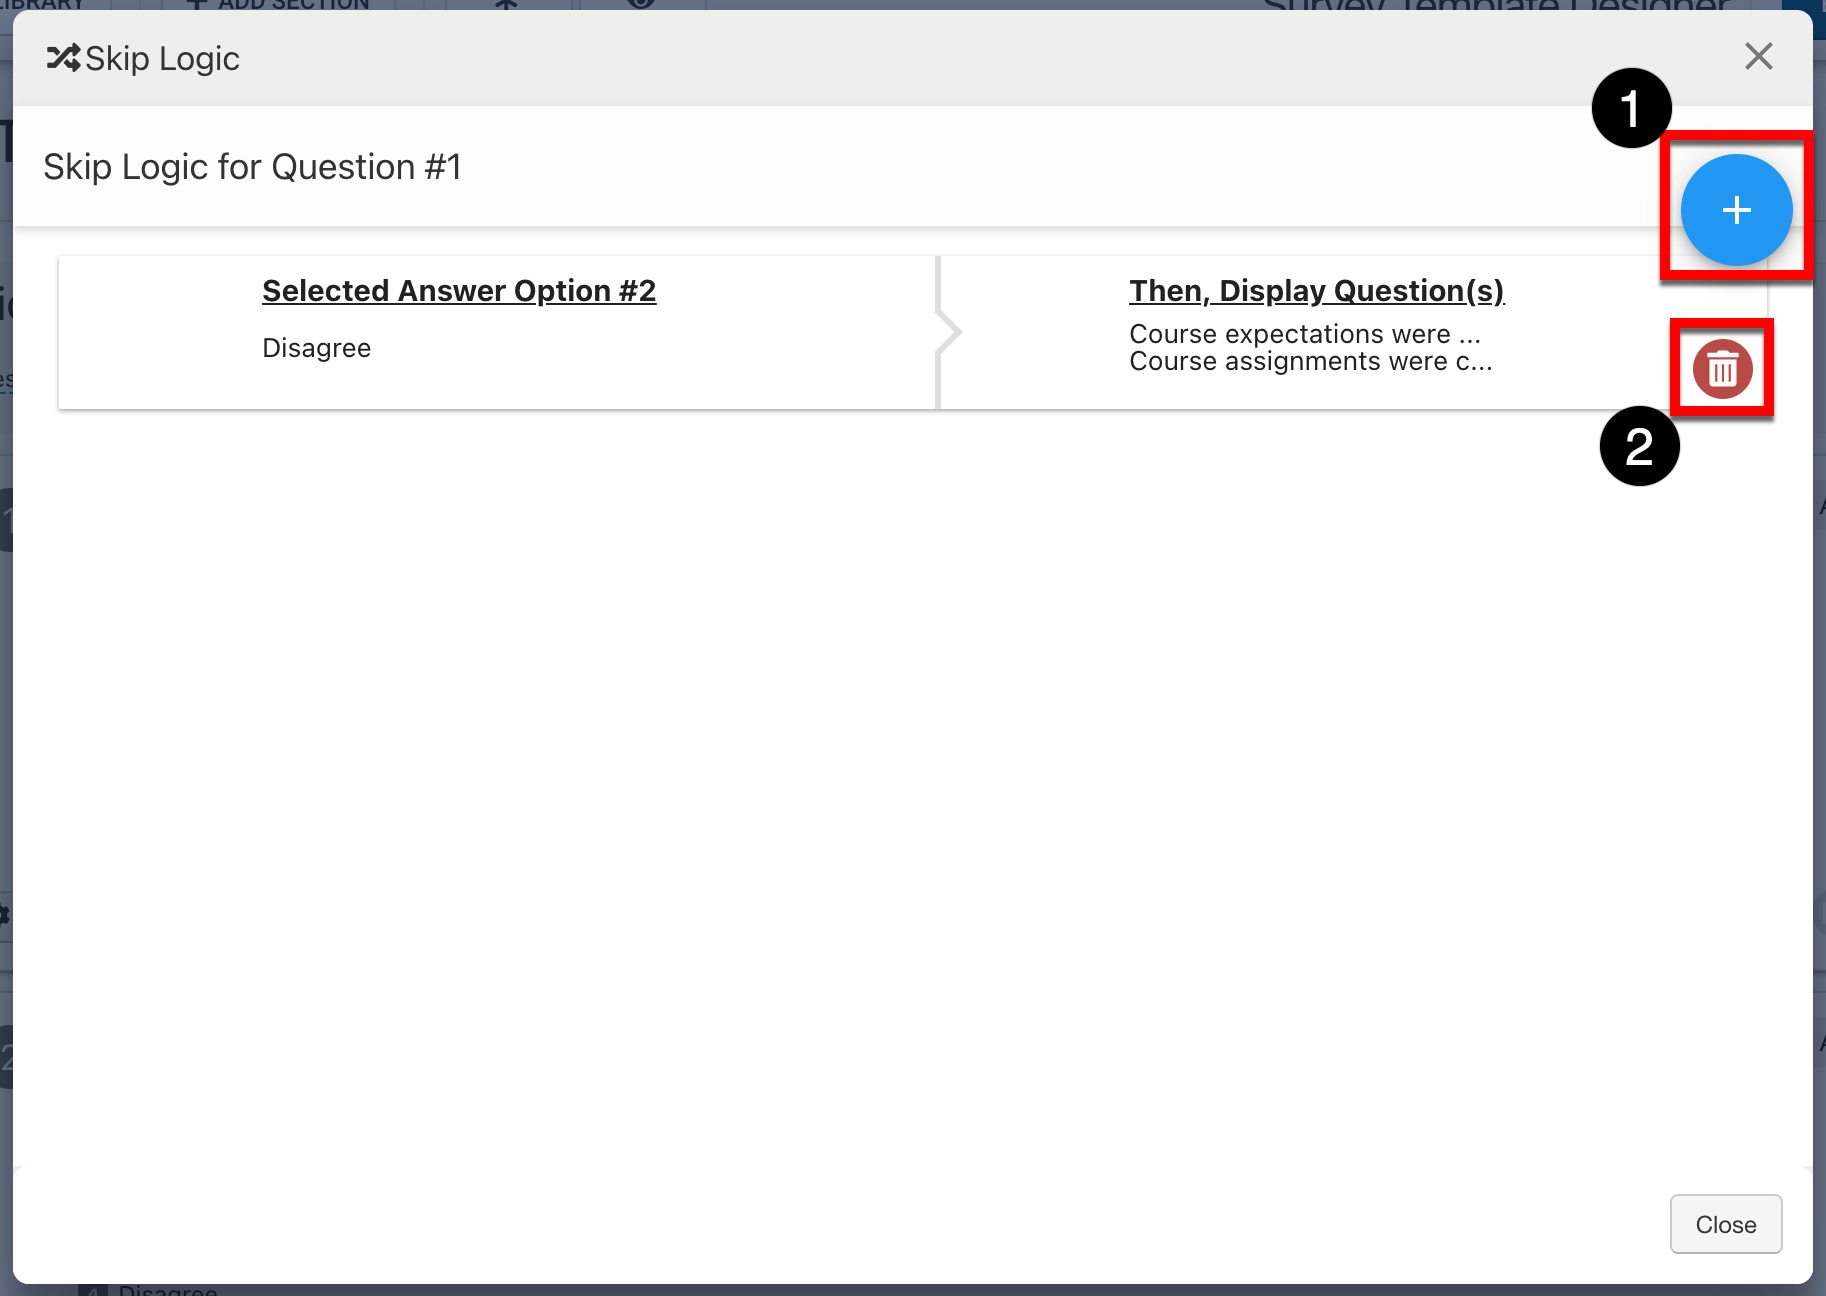
Task: Click the Selected Answer Option #2 heading
Action: 459,291
